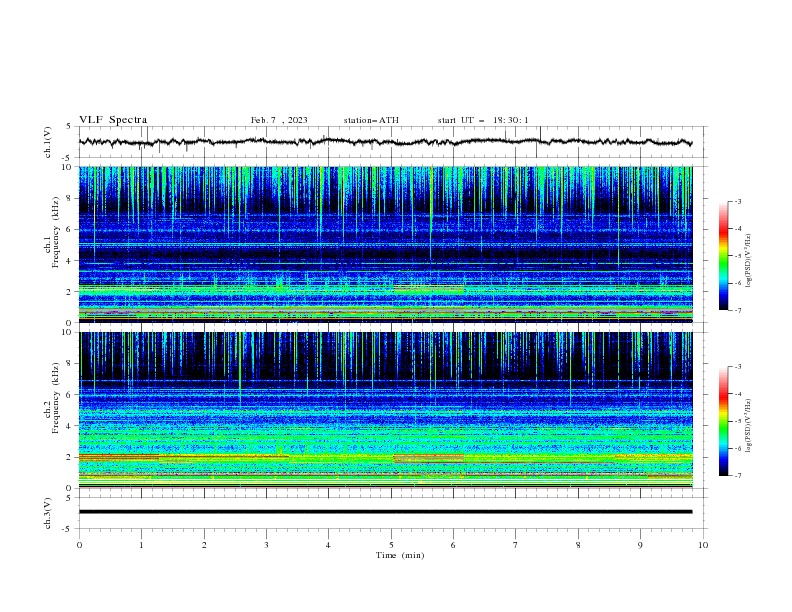Click the "10" kHz tick of ch.1 spectrogram

point(67,167)
